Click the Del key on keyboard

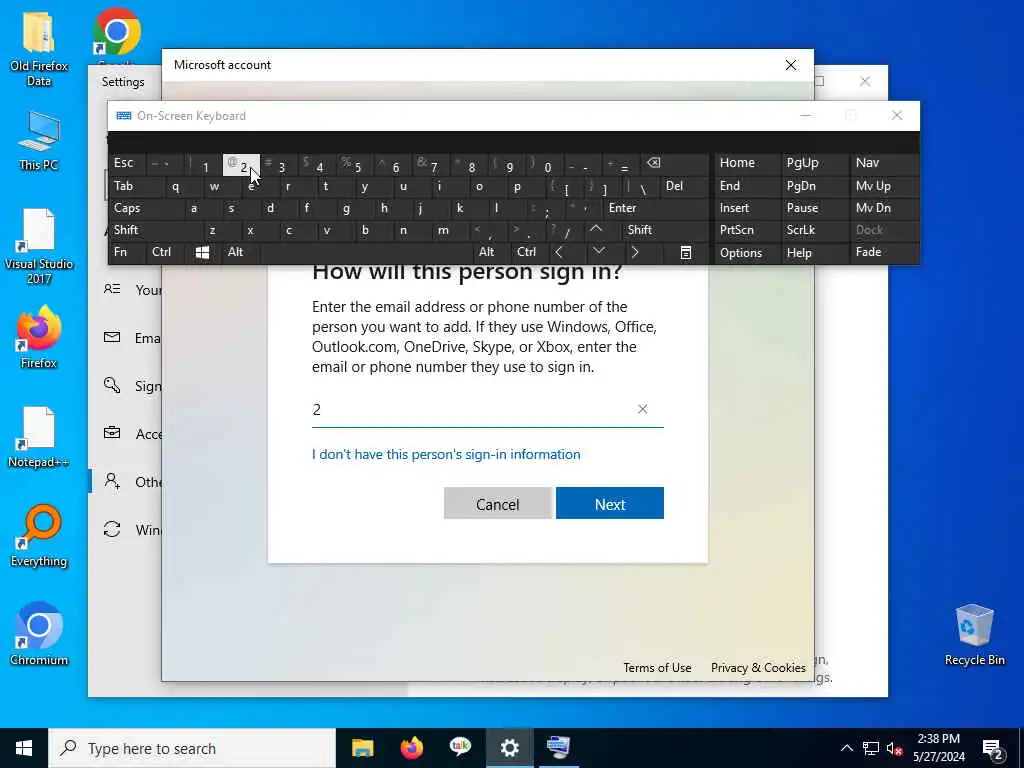coord(684,187)
